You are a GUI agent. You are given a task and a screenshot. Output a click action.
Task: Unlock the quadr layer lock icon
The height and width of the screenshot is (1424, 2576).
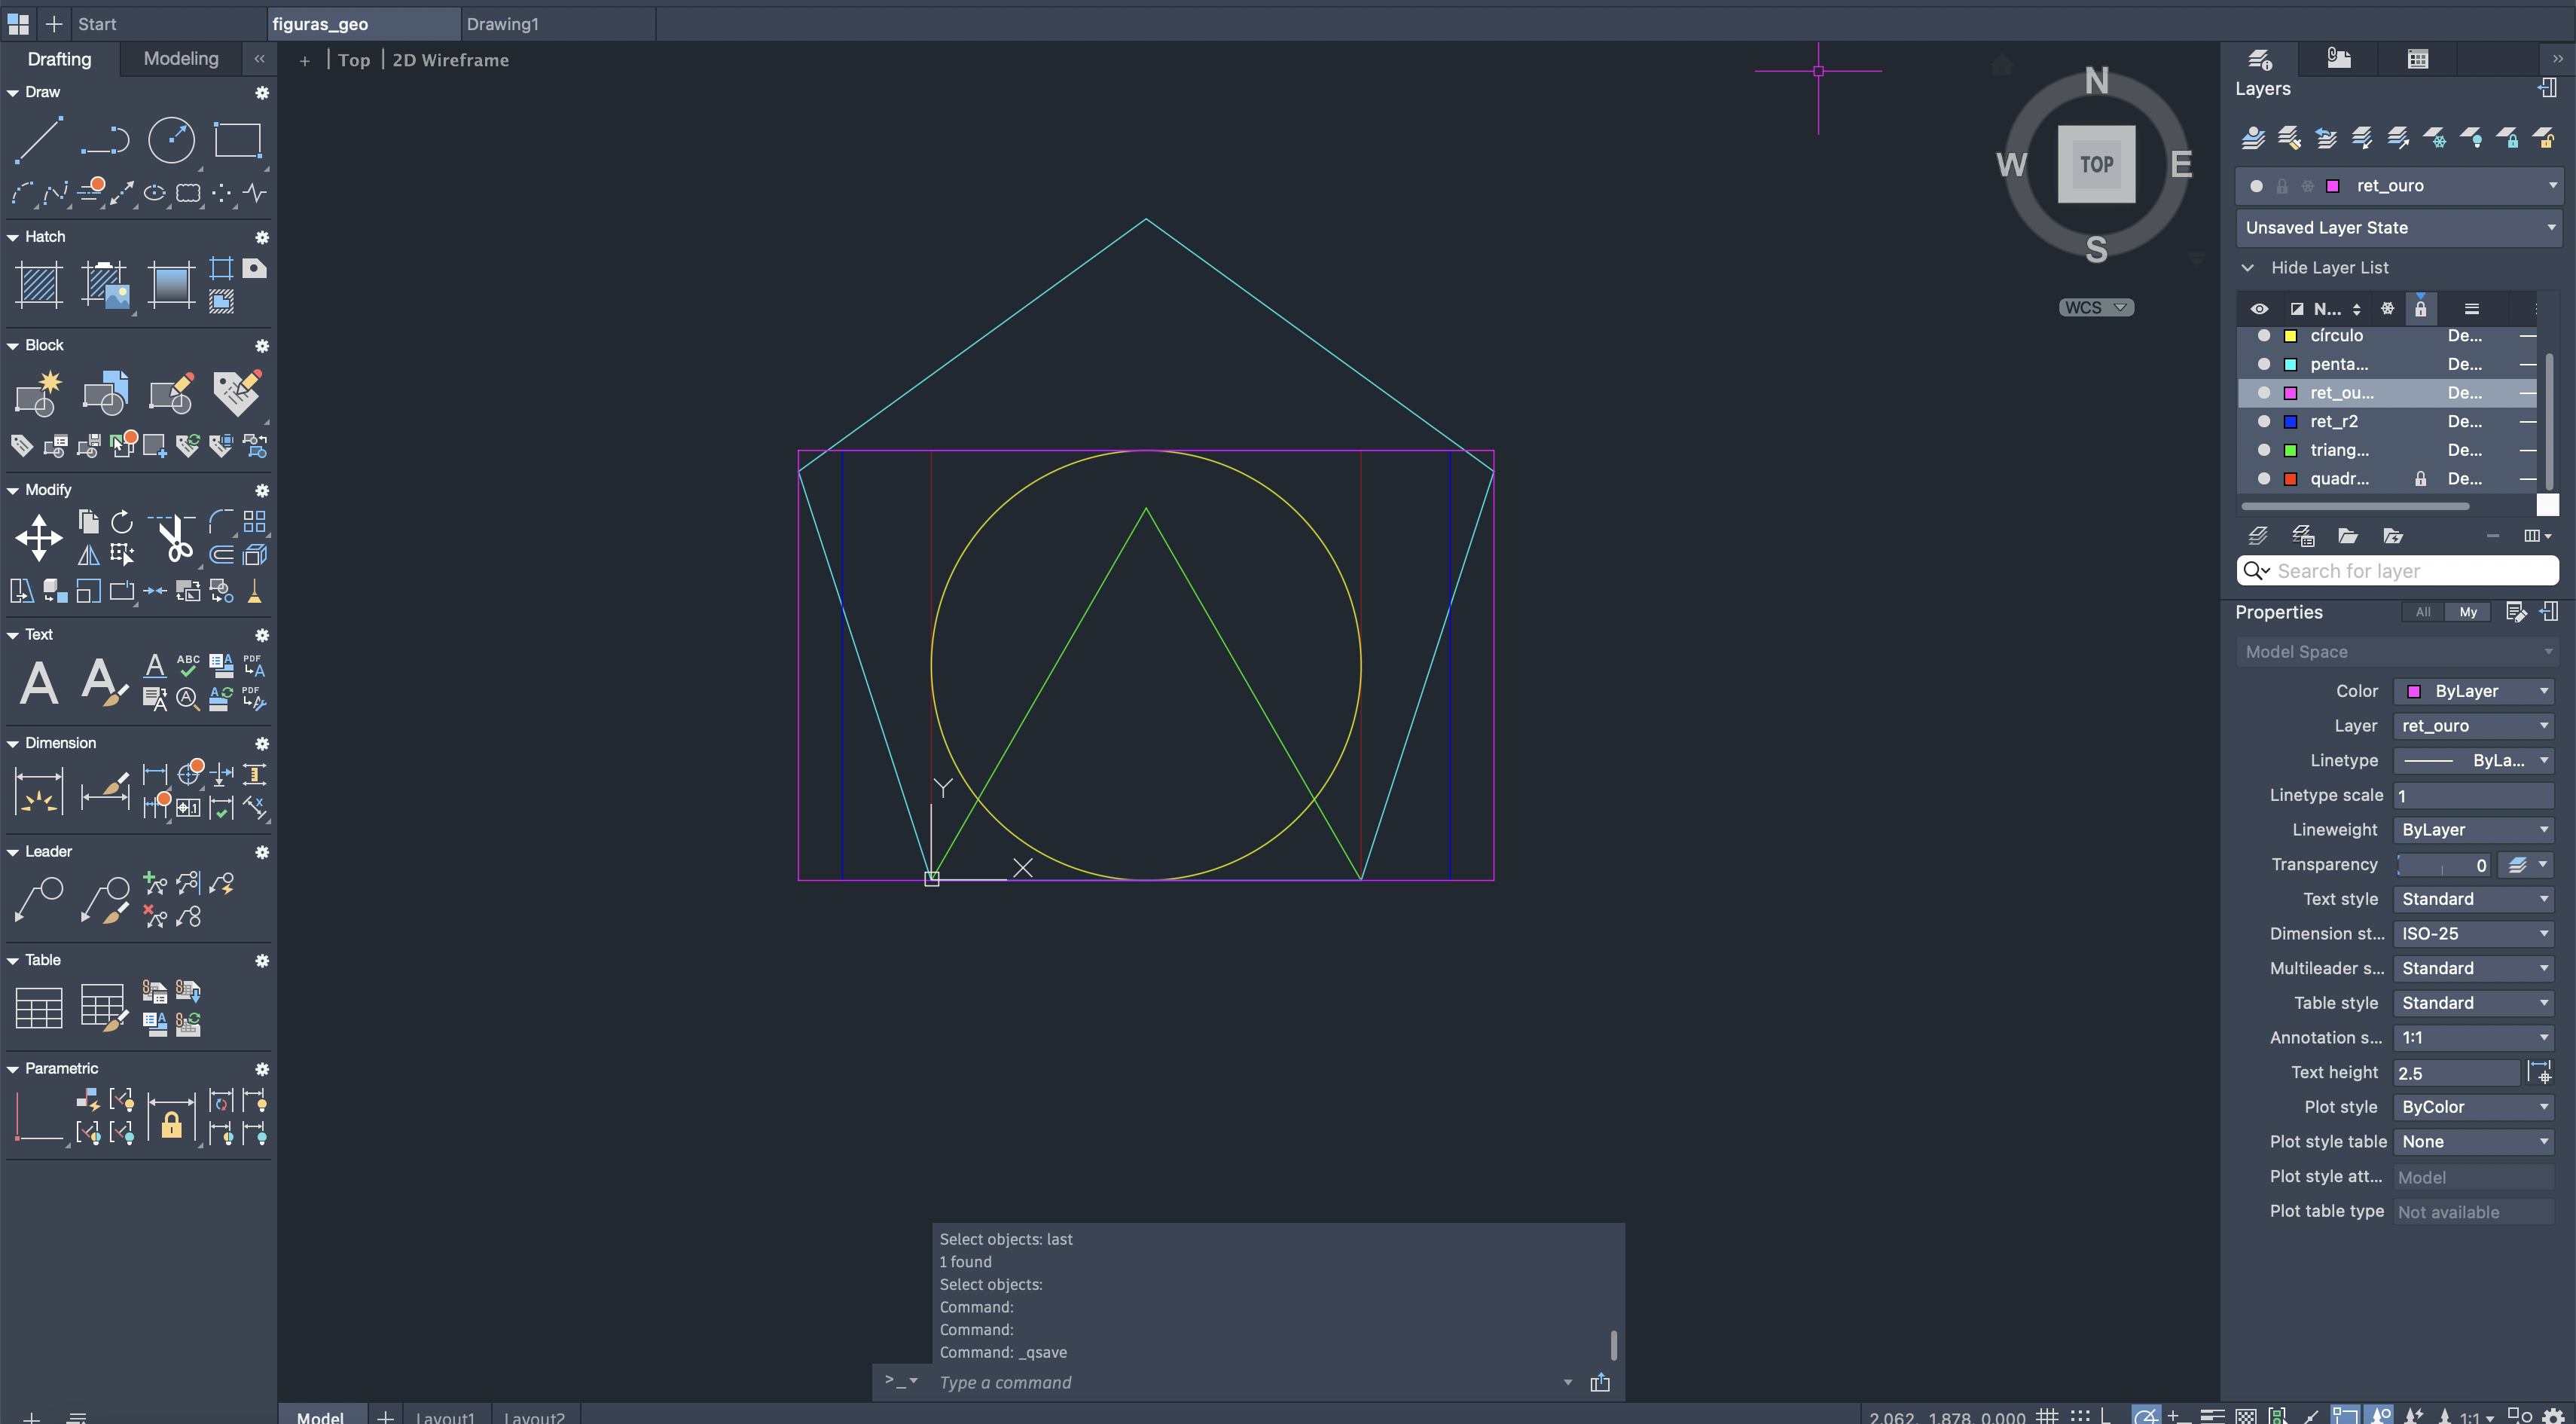tap(2420, 479)
